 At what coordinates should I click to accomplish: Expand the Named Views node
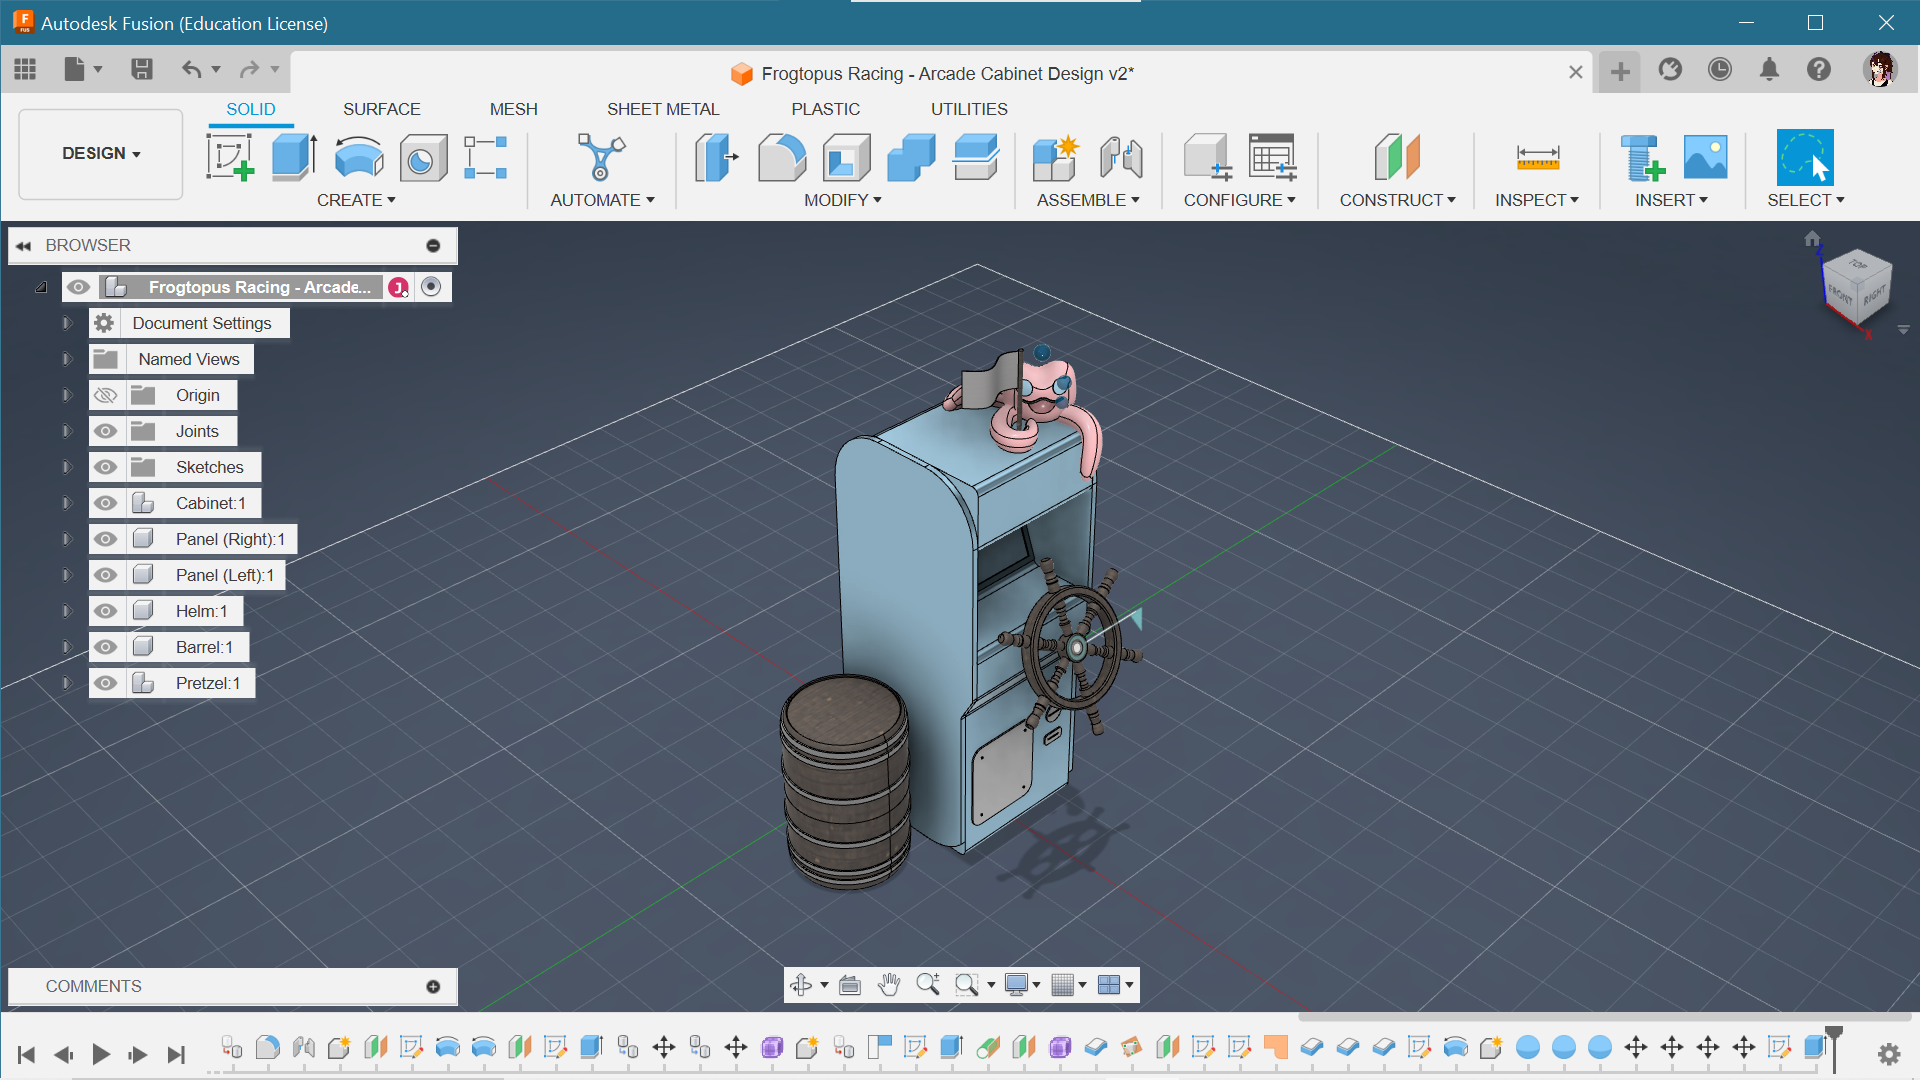pos(67,359)
